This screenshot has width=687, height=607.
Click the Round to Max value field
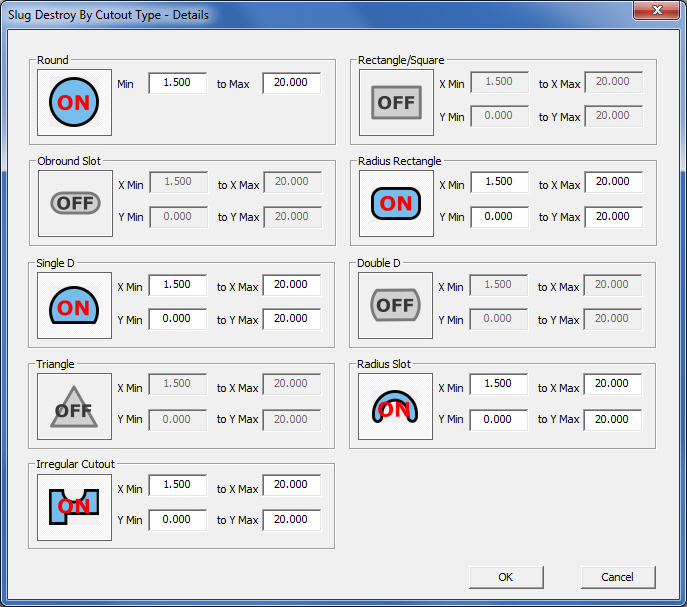292,83
